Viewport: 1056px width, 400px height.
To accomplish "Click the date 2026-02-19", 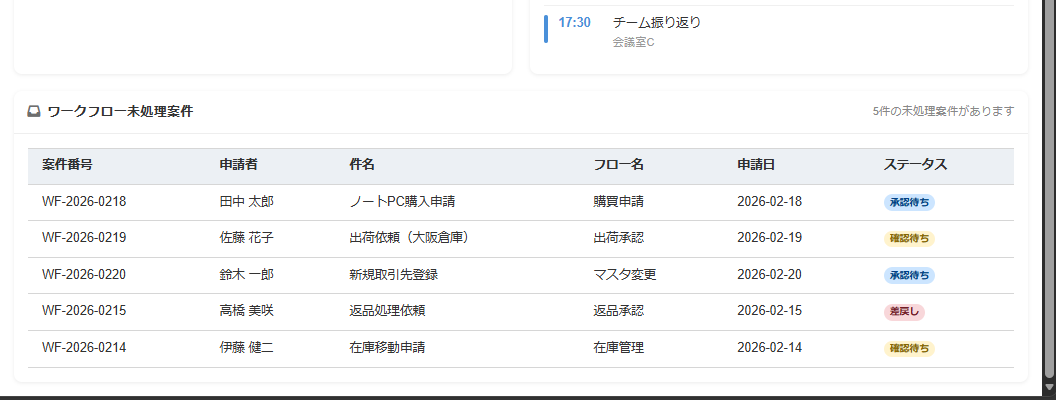I will coord(770,238).
